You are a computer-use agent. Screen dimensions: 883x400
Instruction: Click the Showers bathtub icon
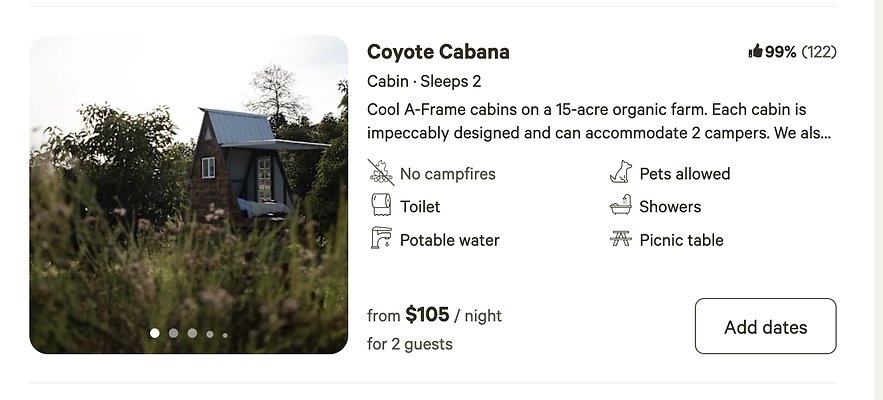coord(621,206)
